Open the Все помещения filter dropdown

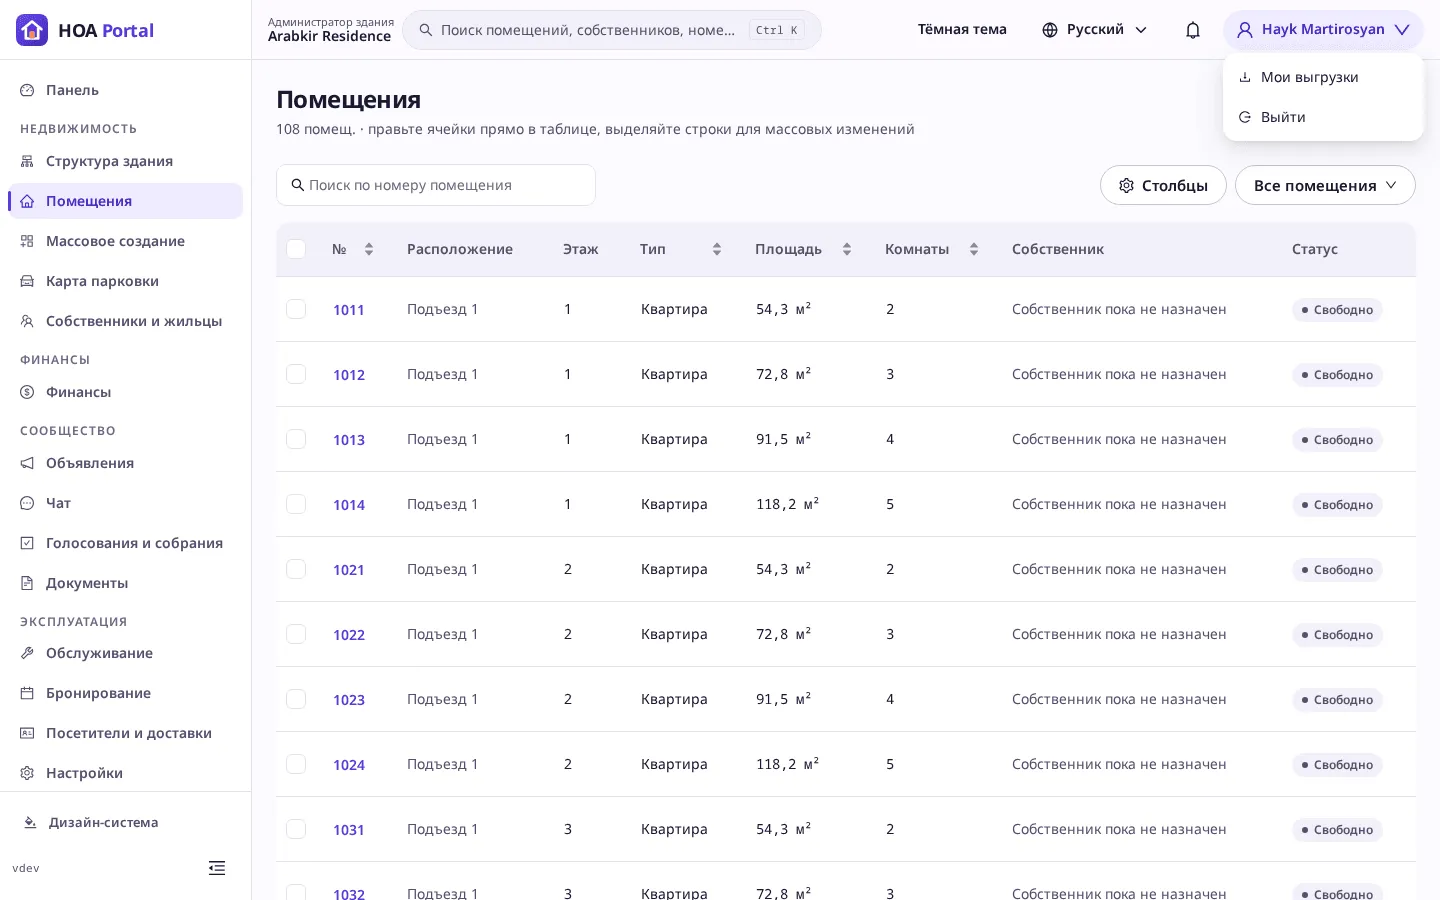click(x=1325, y=185)
